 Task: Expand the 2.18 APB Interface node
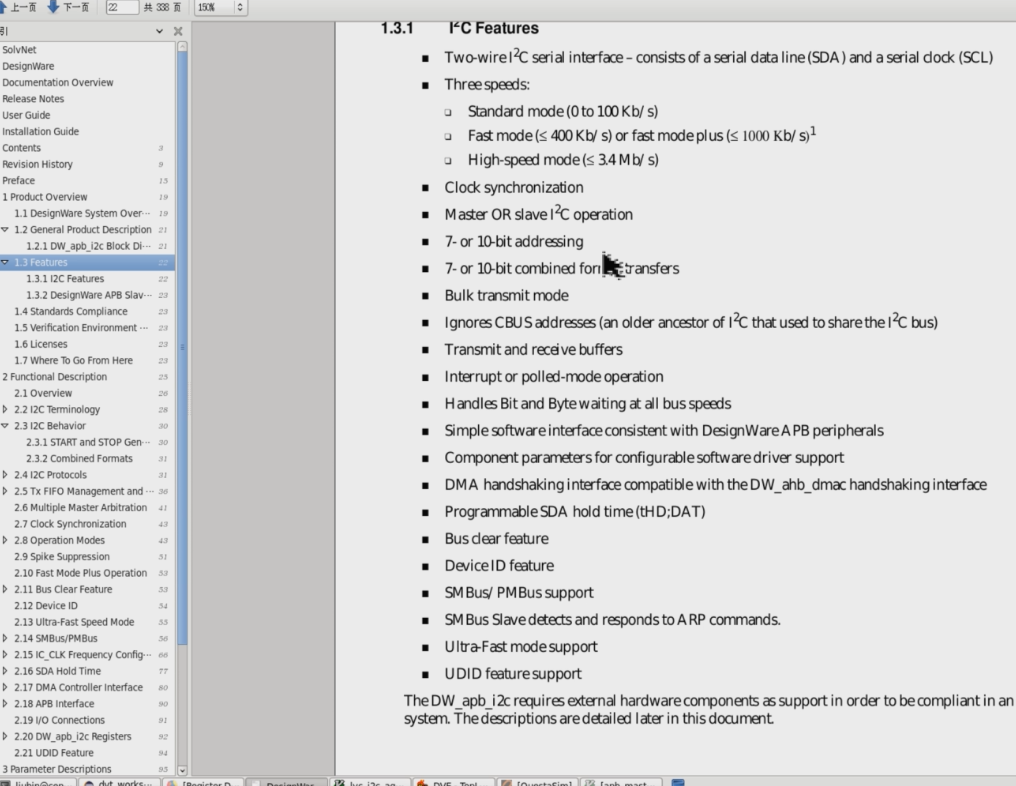coord(5,704)
